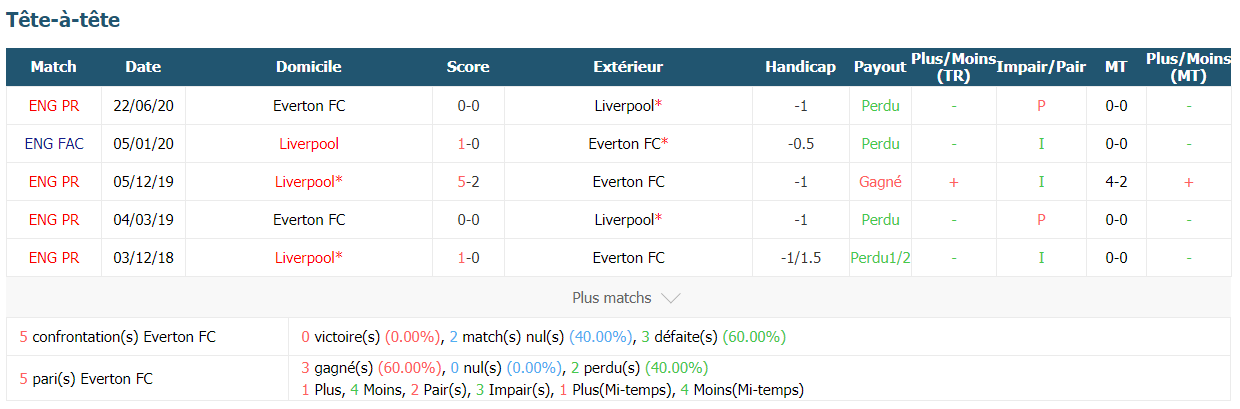Click the 5-2 score on 05/12/19
The height and width of the screenshot is (409, 1240).
[x=468, y=181]
